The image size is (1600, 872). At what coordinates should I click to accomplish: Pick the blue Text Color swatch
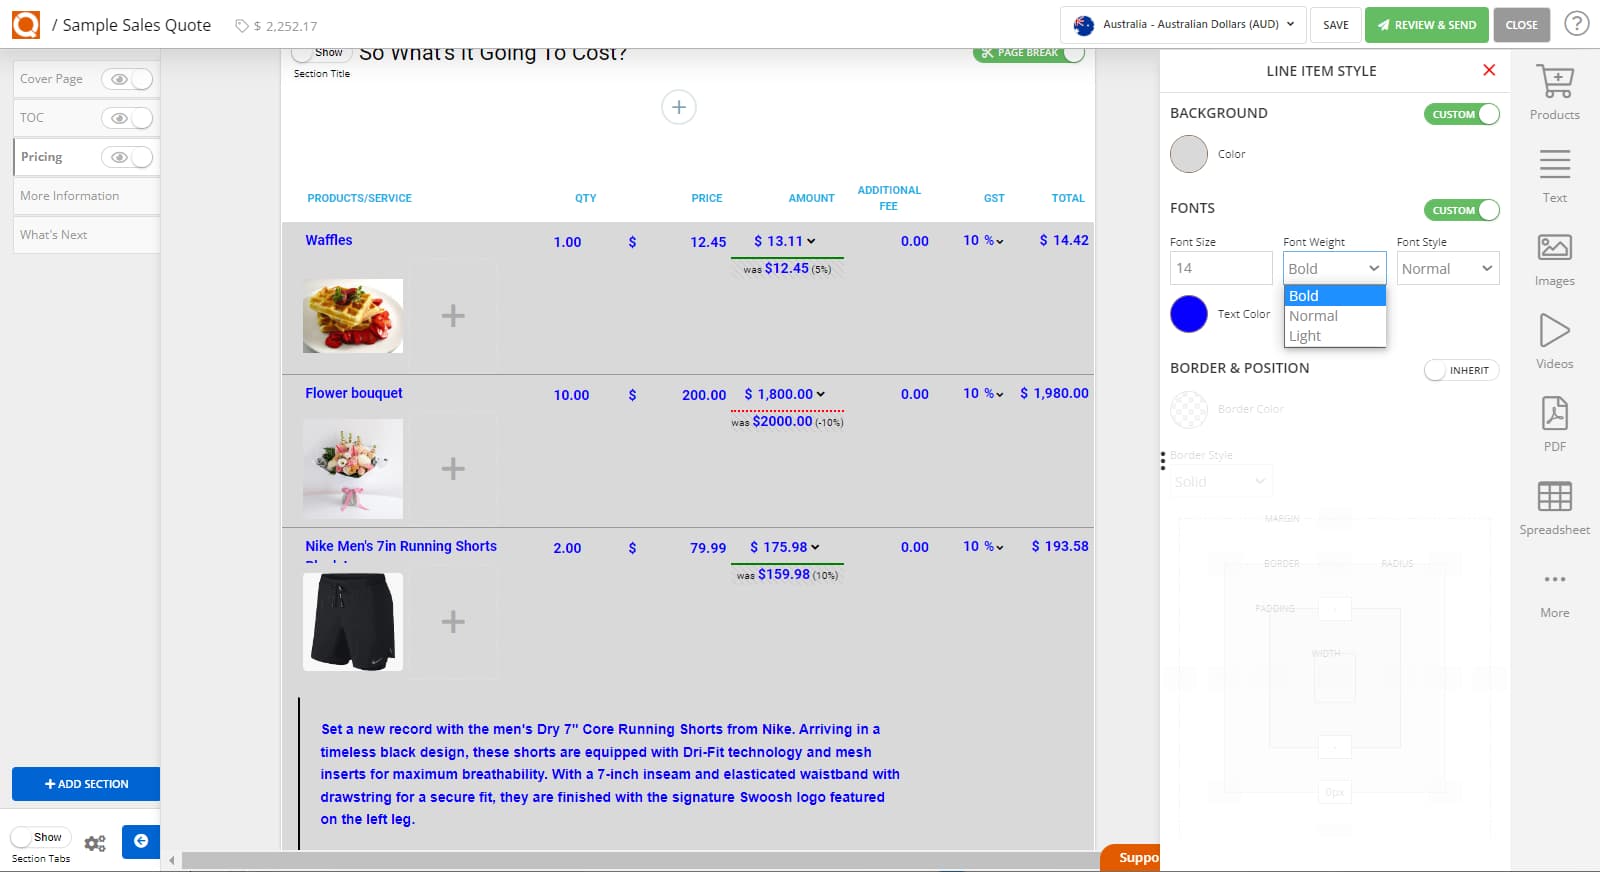[x=1189, y=314]
